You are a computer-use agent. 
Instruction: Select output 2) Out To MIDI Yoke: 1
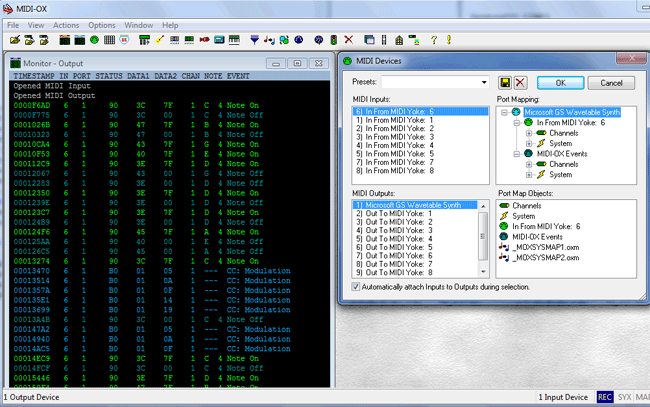pyautogui.click(x=415, y=213)
